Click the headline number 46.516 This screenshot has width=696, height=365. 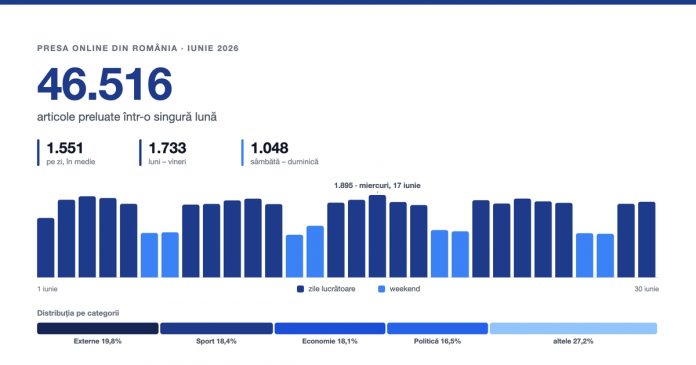pos(105,84)
